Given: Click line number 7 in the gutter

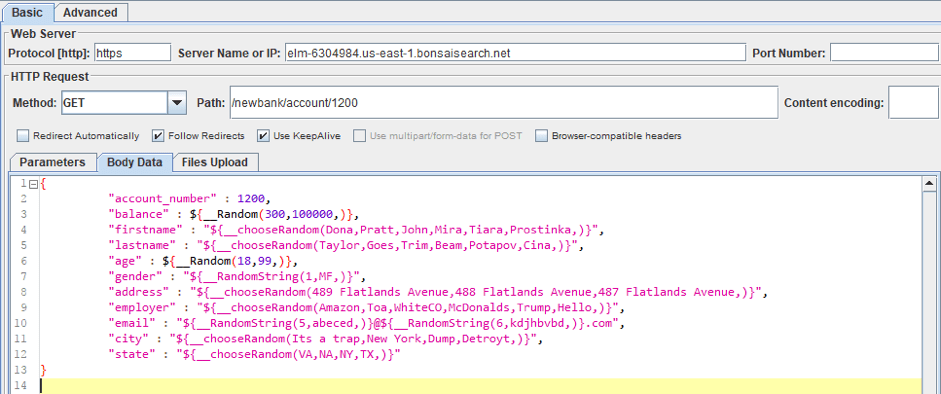Looking at the screenshot, I should 24,276.
